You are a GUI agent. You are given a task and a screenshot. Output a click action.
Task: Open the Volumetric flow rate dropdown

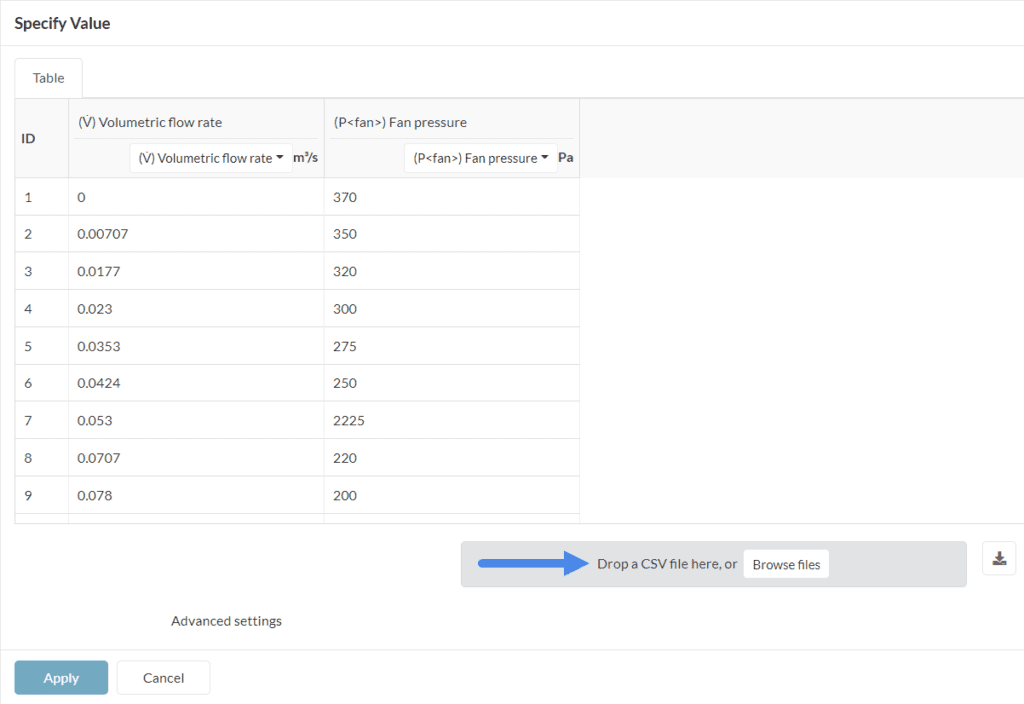pos(211,158)
